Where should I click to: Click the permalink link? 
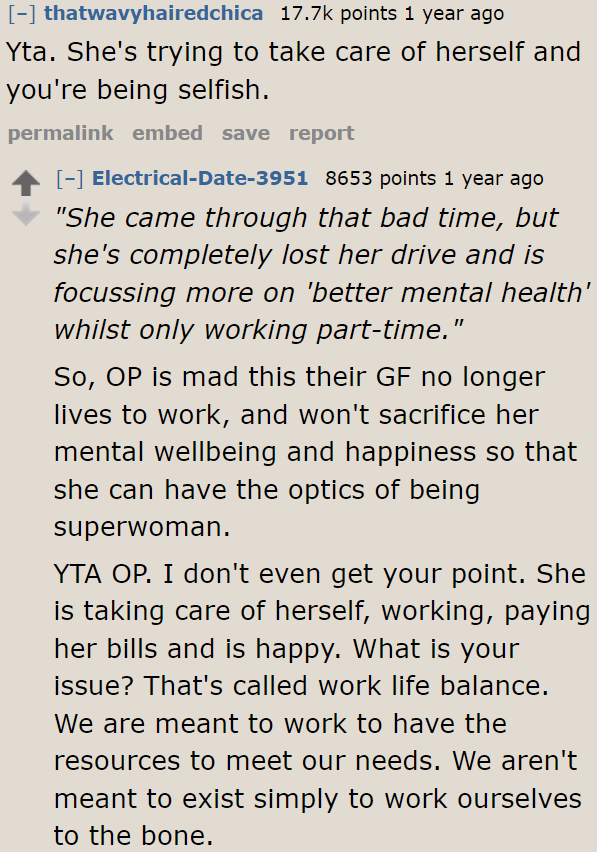[60, 133]
